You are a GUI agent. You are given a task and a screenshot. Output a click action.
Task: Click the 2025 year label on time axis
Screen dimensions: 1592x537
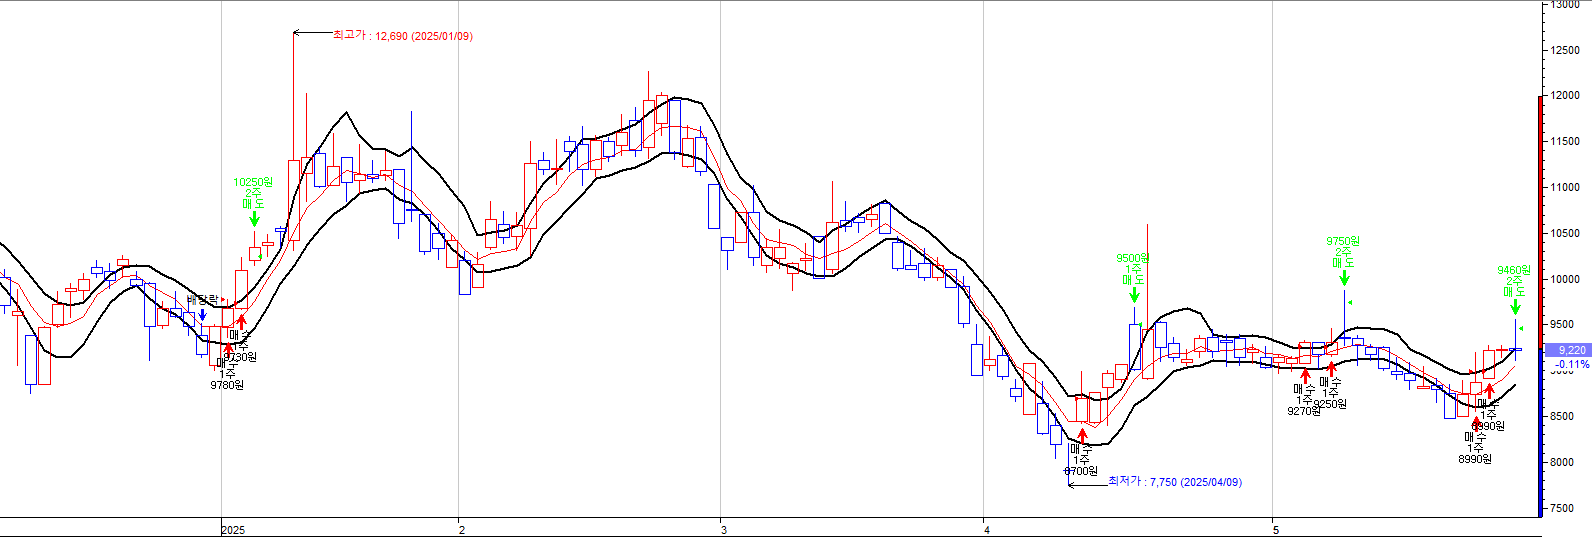(x=233, y=530)
